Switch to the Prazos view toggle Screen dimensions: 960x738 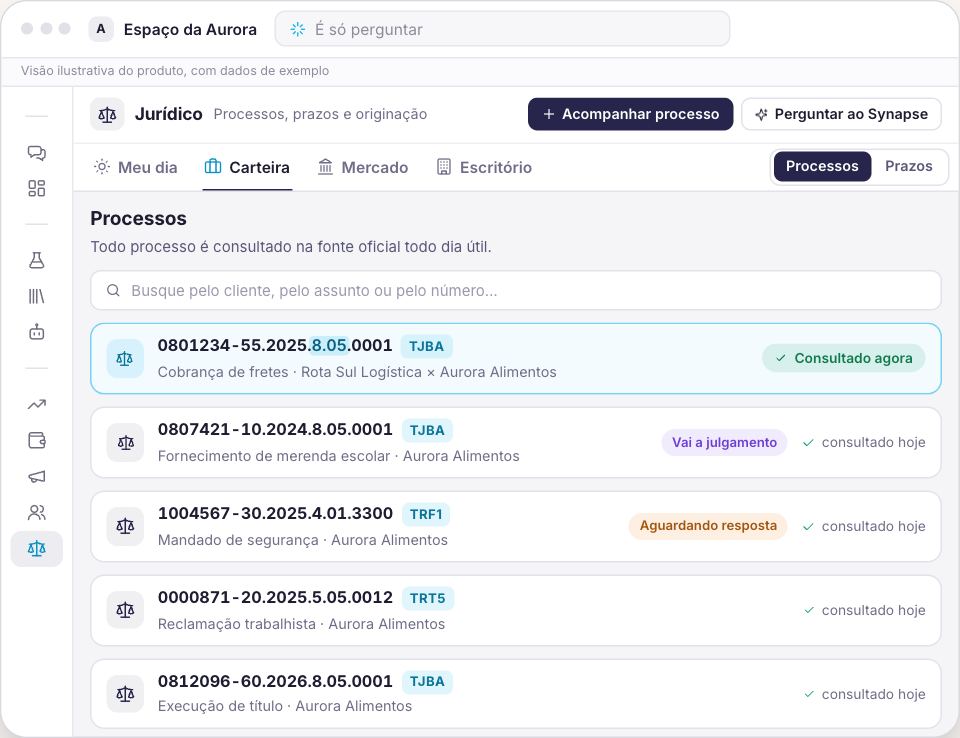coord(909,167)
